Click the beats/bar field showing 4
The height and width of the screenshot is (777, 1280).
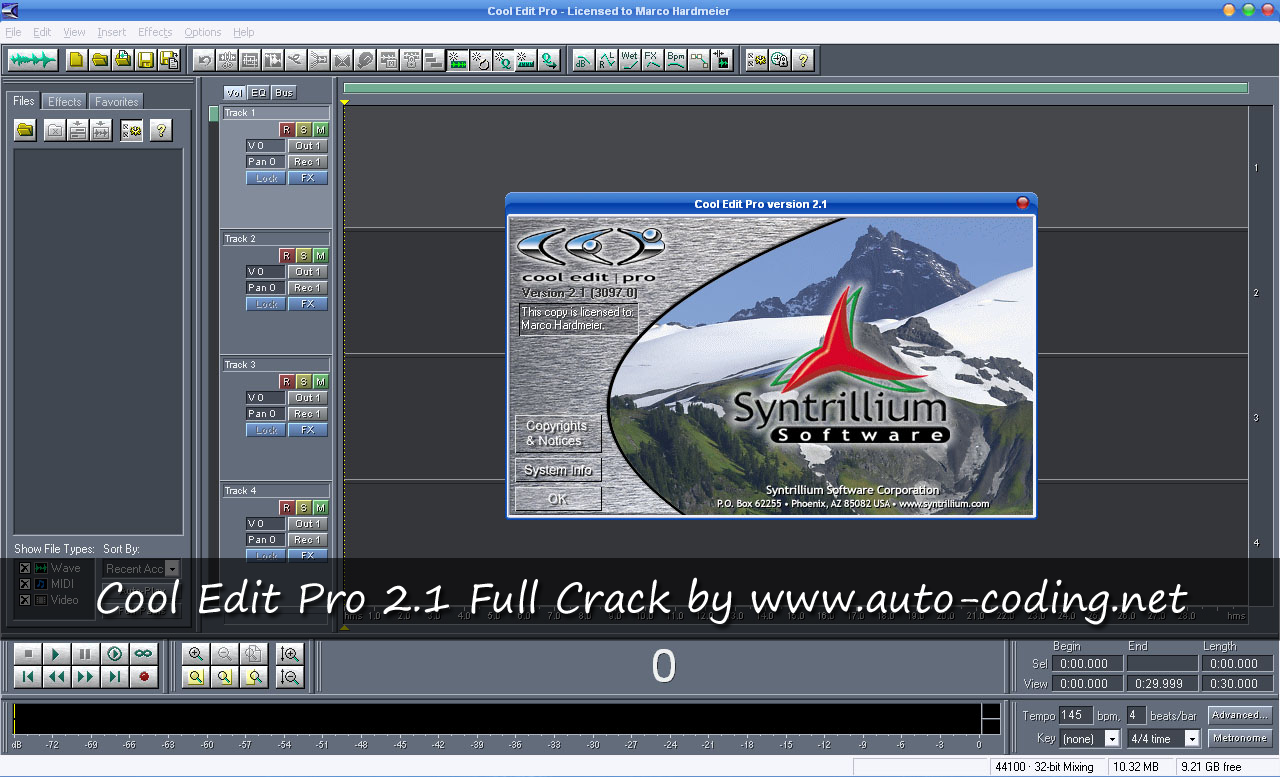pos(1136,715)
